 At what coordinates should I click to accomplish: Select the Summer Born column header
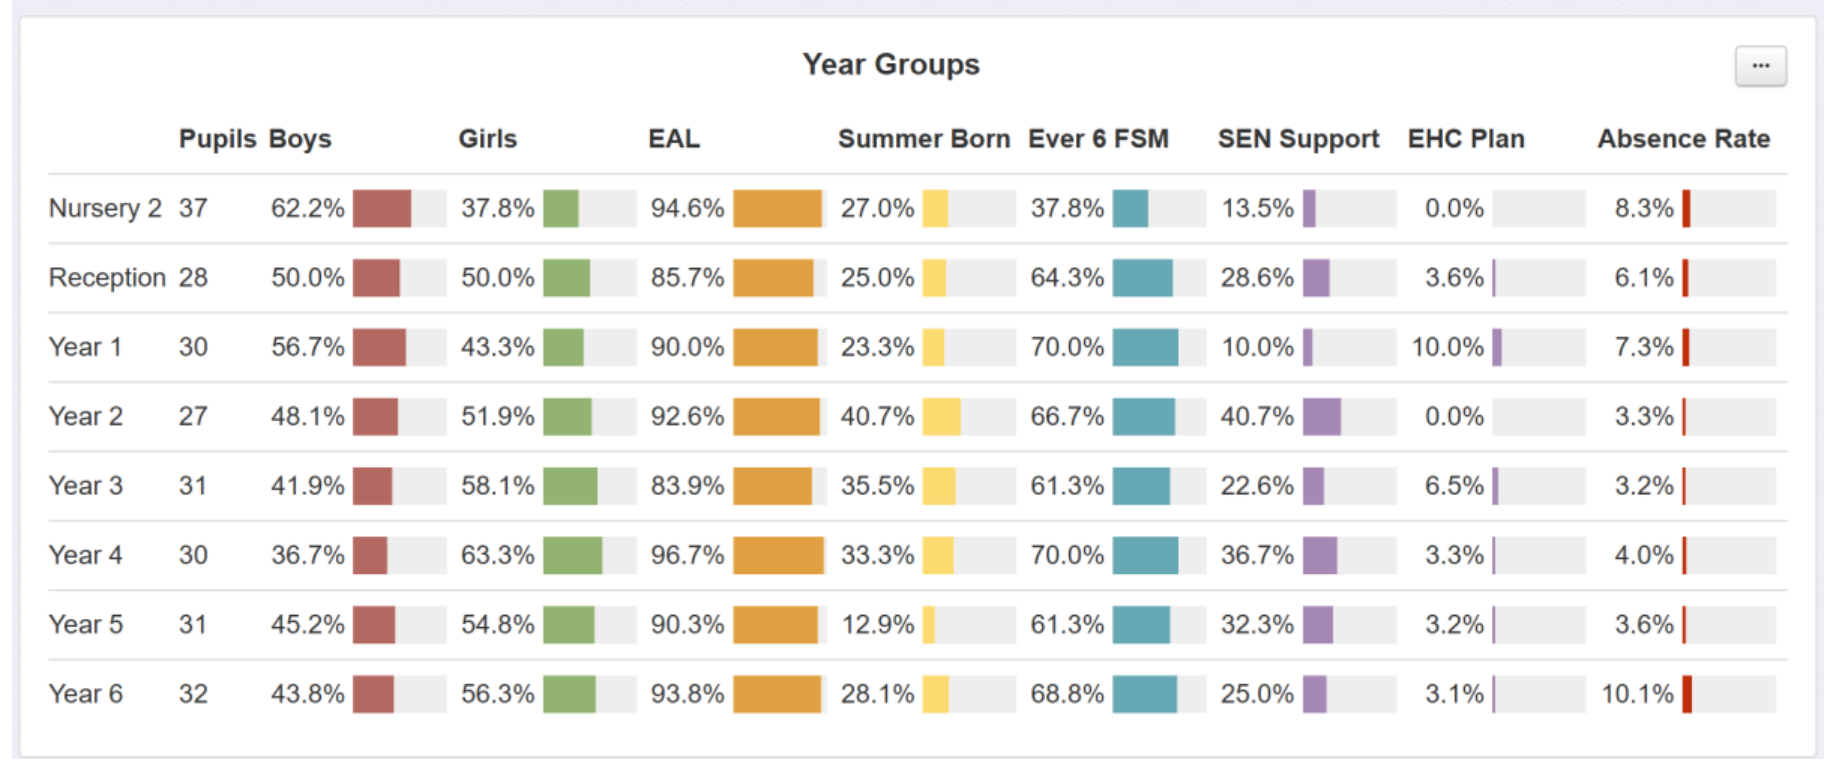923,139
